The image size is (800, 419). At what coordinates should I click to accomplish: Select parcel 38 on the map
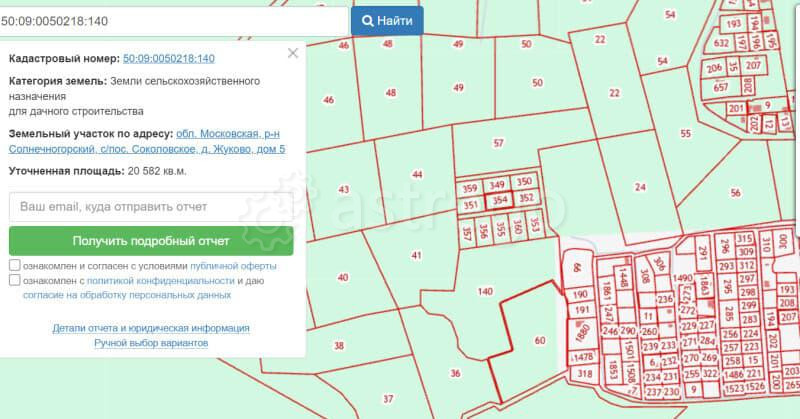(x=339, y=346)
